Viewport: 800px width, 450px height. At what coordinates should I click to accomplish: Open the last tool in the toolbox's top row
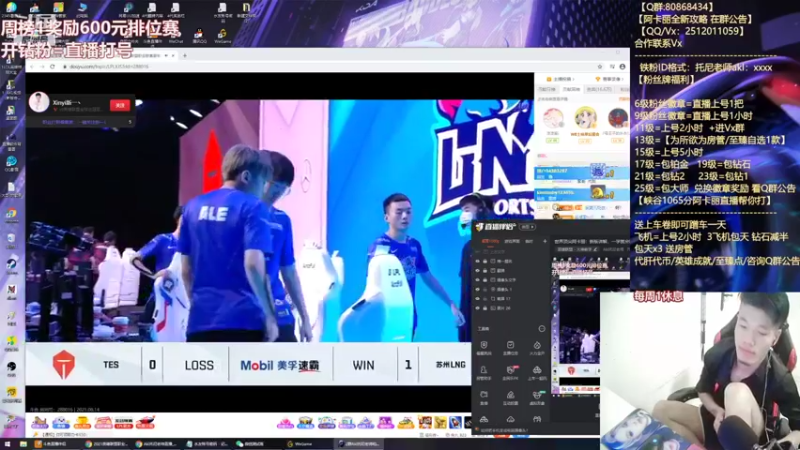[537, 348]
